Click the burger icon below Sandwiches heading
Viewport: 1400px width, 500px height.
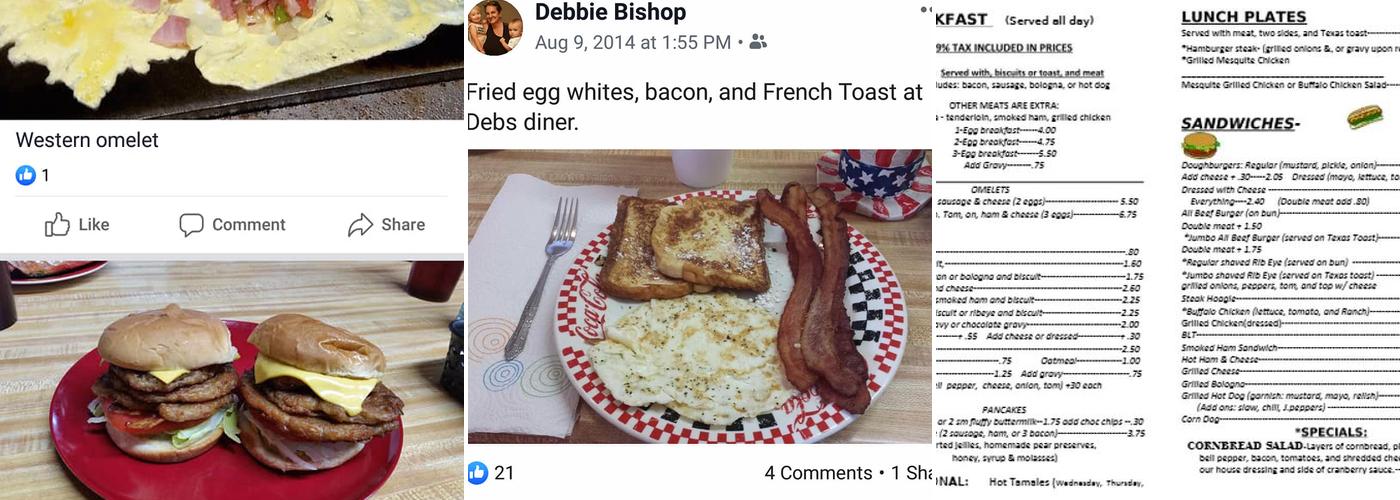pyautogui.click(x=1200, y=145)
